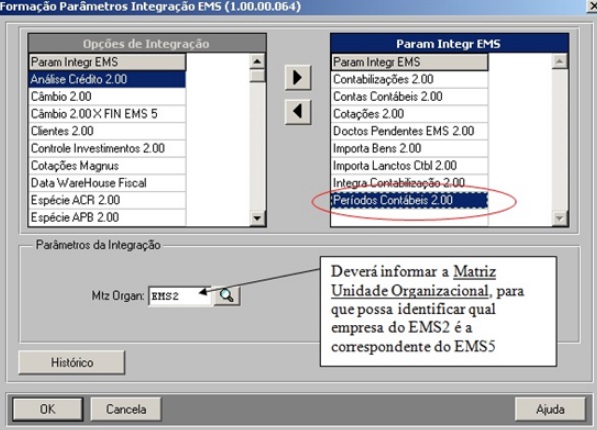Select Câmbio 2.00 X FIN EMS 5
This screenshot has width=597, height=430.
coord(107,113)
